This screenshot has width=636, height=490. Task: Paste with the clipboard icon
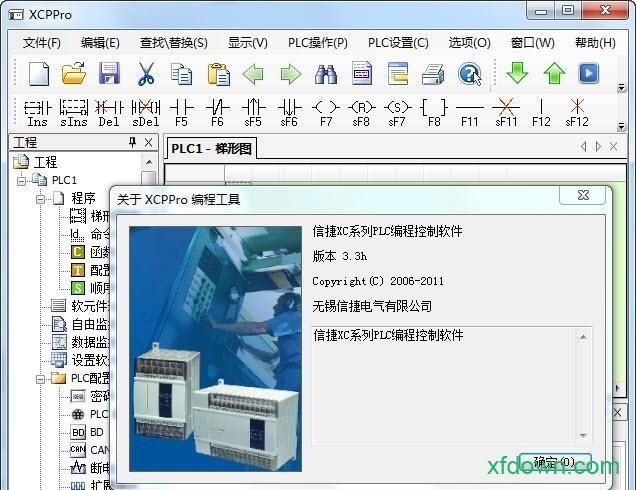coord(218,74)
